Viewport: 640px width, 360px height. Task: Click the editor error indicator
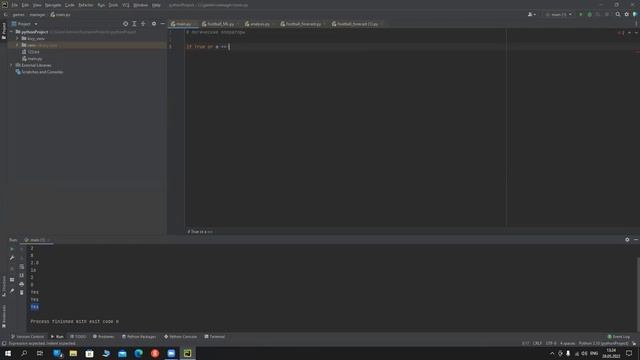tap(621, 33)
